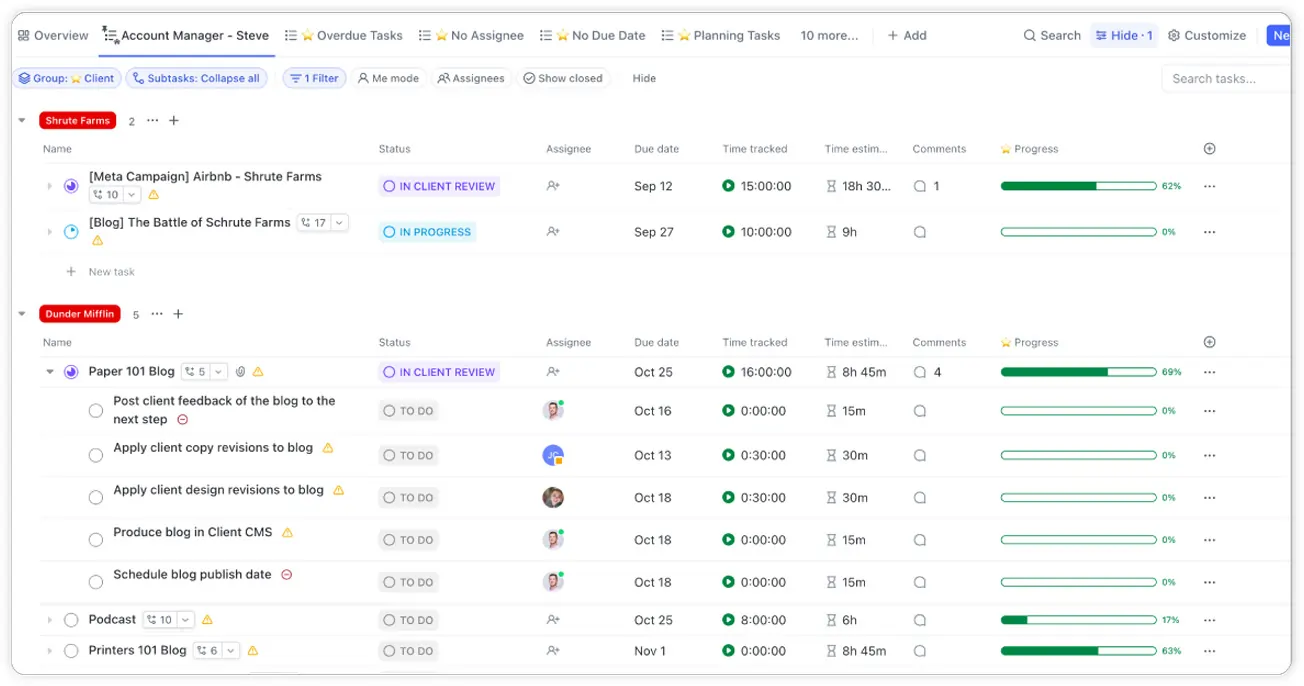Click time estimate hourglass for Podcast

(x=831, y=620)
